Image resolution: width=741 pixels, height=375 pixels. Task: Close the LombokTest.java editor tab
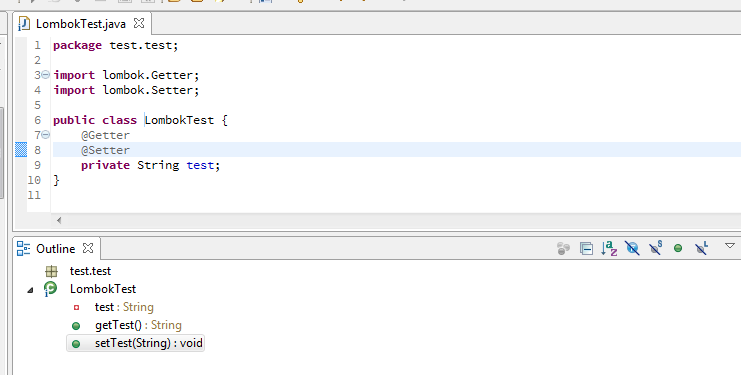pos(139,23)
